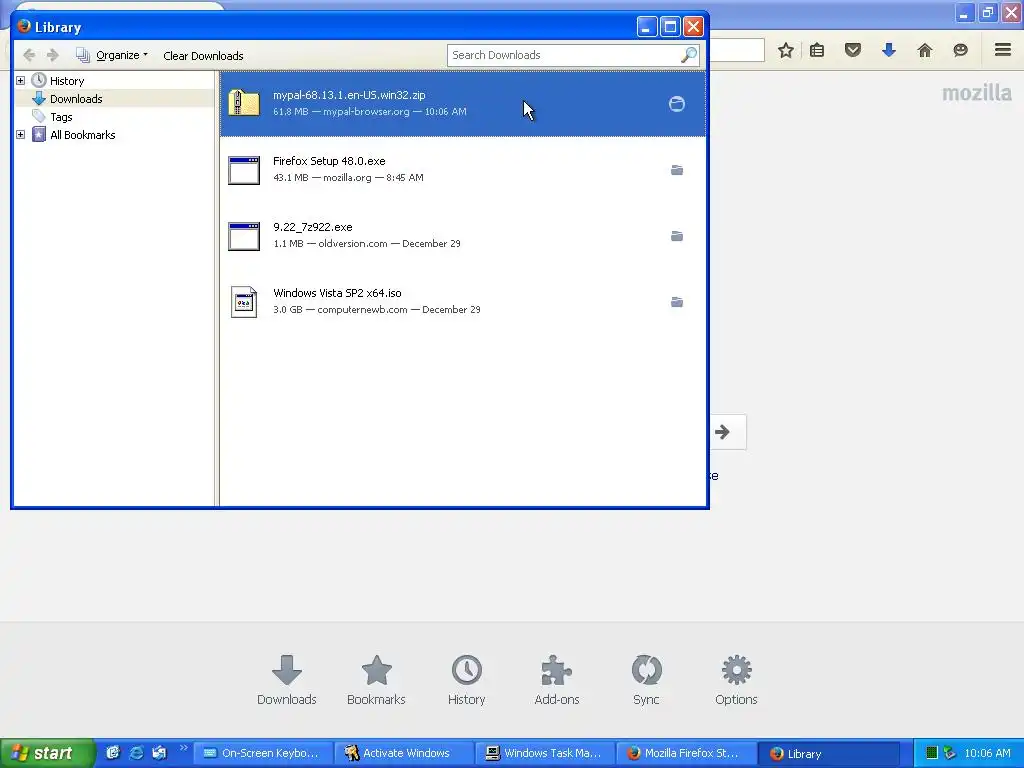
Task: Save page to Pocket in Firefox toolbar
Action: pos(853,50)
